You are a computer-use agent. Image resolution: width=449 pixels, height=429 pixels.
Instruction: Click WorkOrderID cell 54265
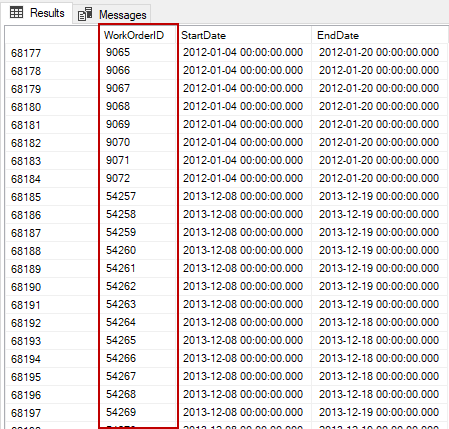(x=137, y=340)
